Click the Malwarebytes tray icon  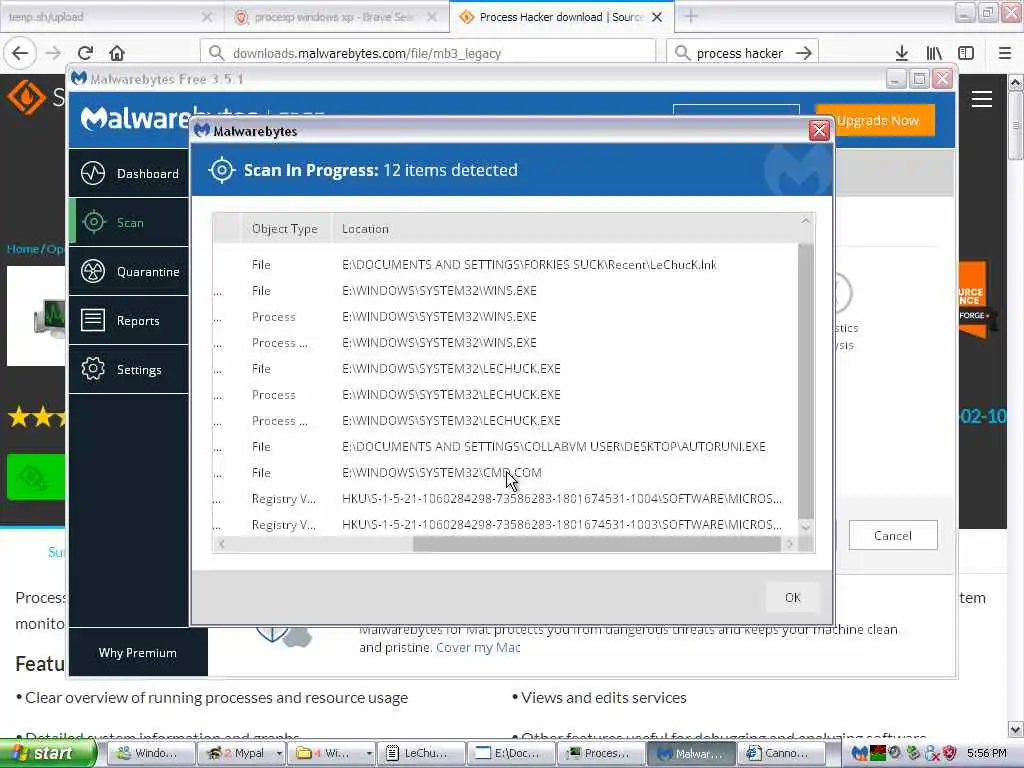coord(859,753)
